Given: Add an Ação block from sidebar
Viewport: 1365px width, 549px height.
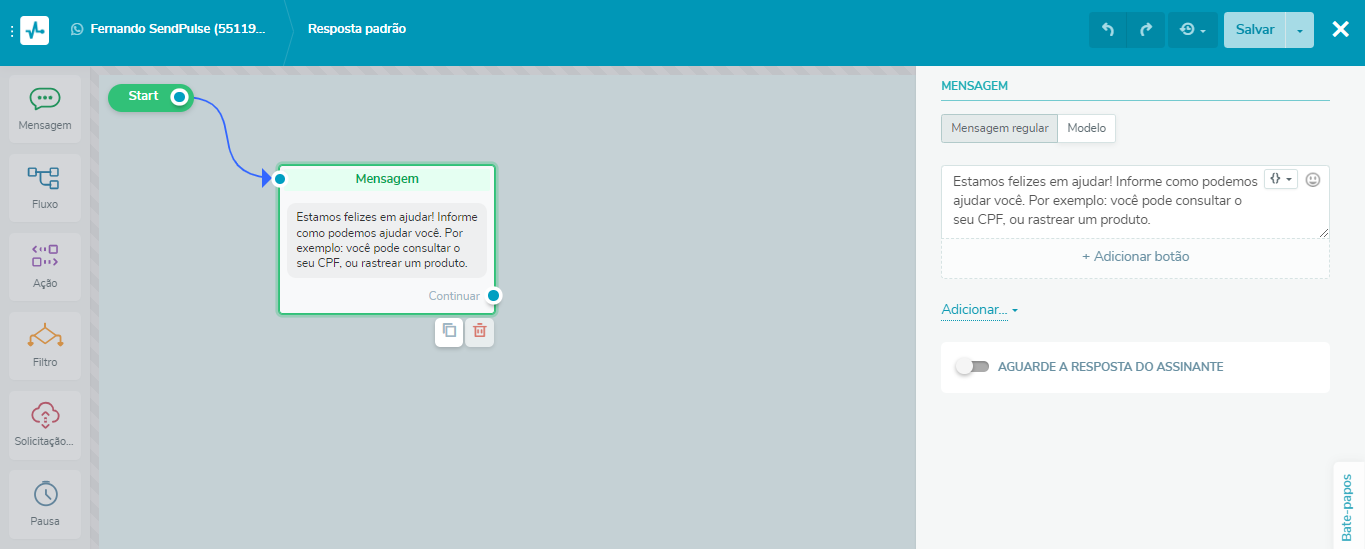Looking at the screenshot, I should tap(45, 266).
